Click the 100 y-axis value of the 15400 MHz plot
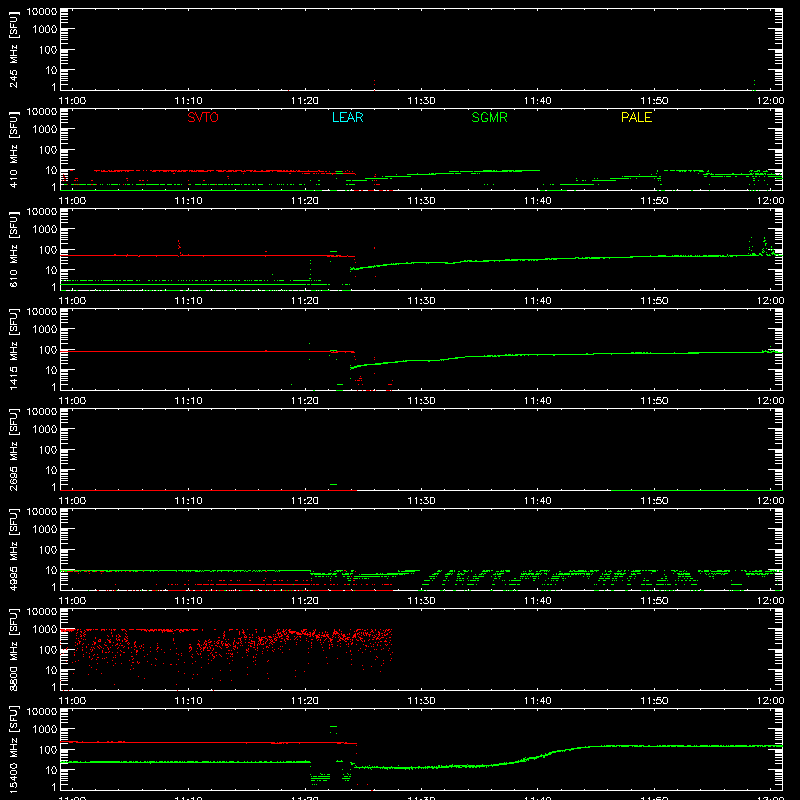 pos(48,750)
